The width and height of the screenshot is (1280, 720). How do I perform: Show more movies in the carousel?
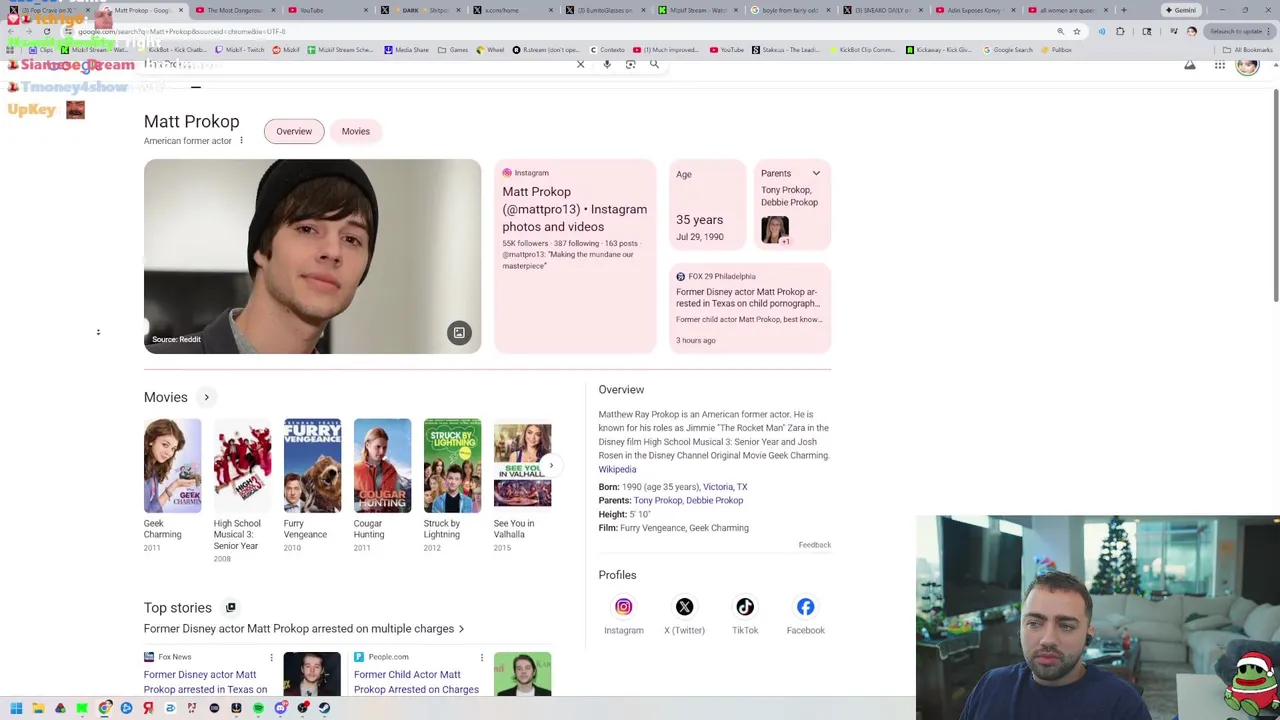pos(551,466)
